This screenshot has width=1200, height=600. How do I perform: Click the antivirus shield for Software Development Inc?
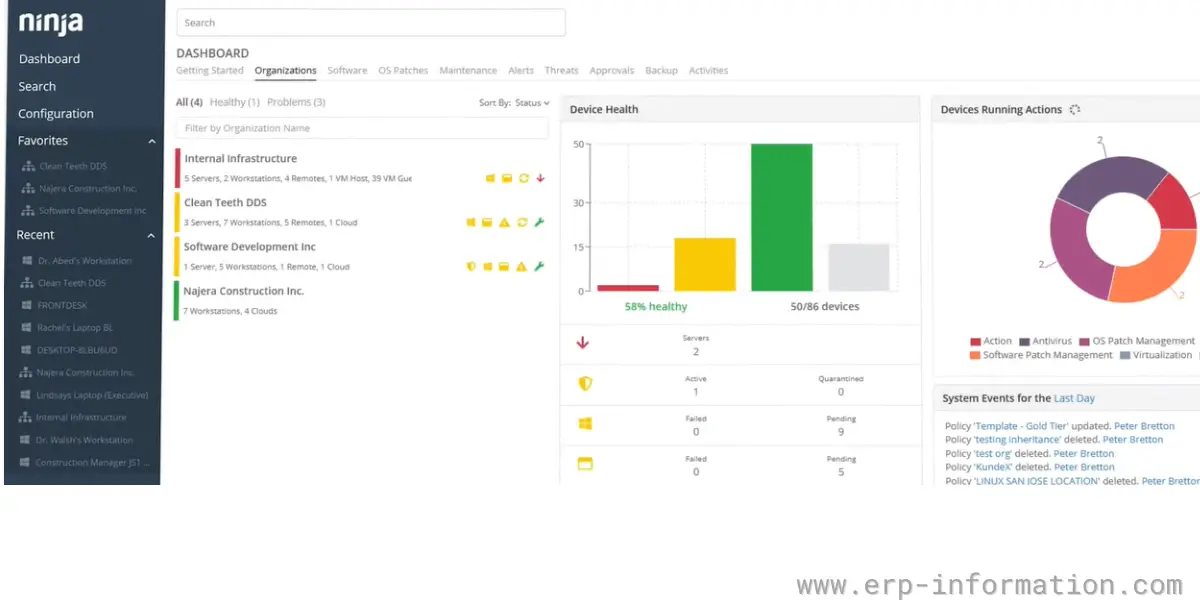tap(471, 266)
